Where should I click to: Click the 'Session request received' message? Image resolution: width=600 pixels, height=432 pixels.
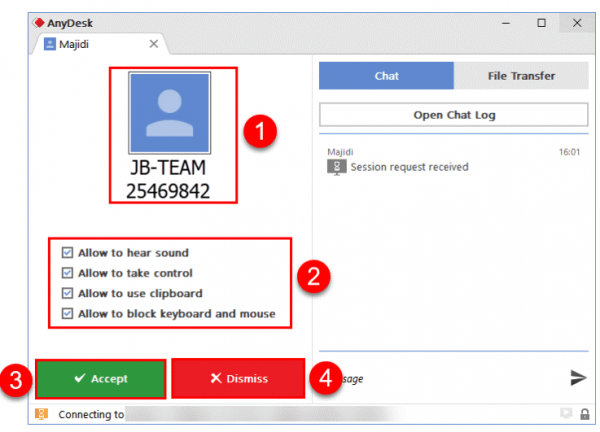coord(409,167)
